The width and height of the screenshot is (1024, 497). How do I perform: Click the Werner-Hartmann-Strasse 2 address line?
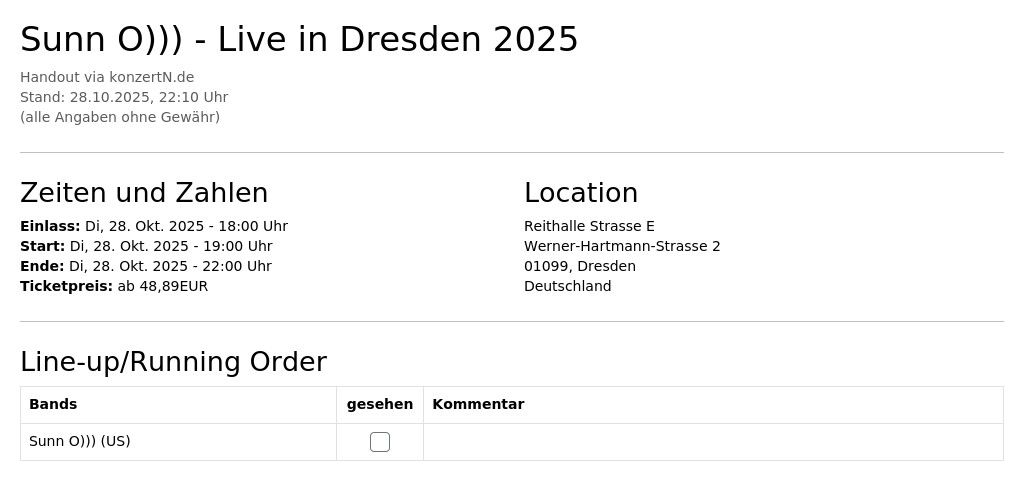pyautogui.click(x=622, y=246)
